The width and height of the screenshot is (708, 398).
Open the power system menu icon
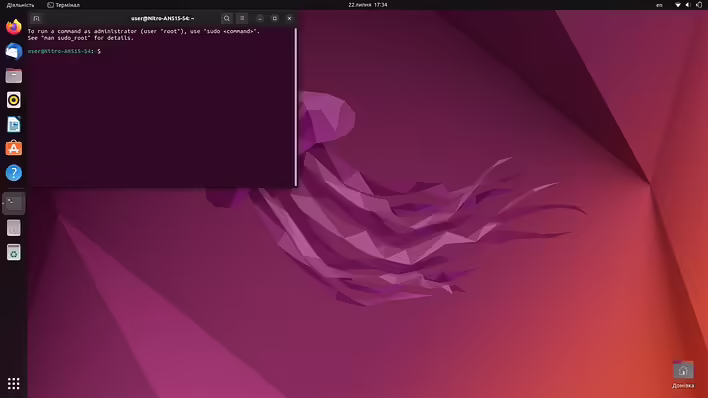point(699,5)
